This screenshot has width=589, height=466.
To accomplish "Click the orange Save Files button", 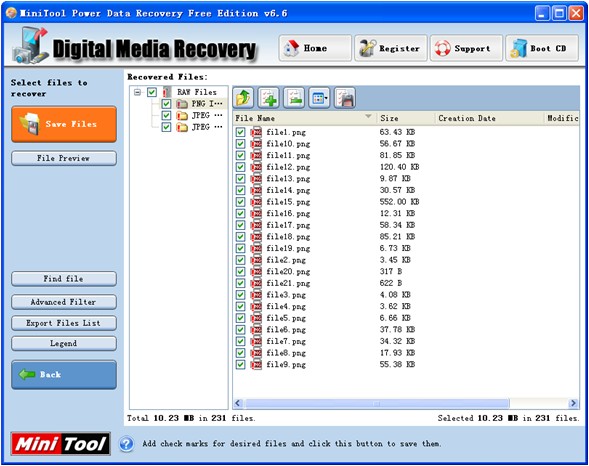I will click(x=64, y=124).
